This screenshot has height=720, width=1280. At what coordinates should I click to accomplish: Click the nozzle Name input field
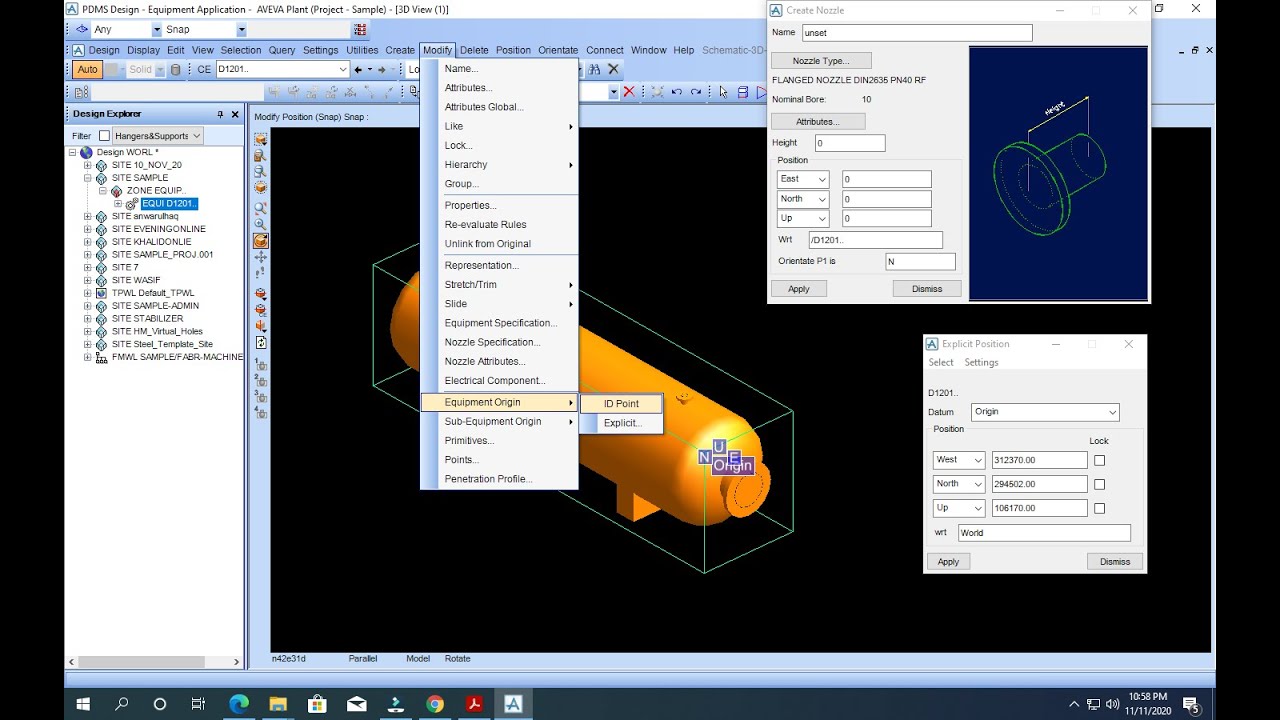click(916, 33)
